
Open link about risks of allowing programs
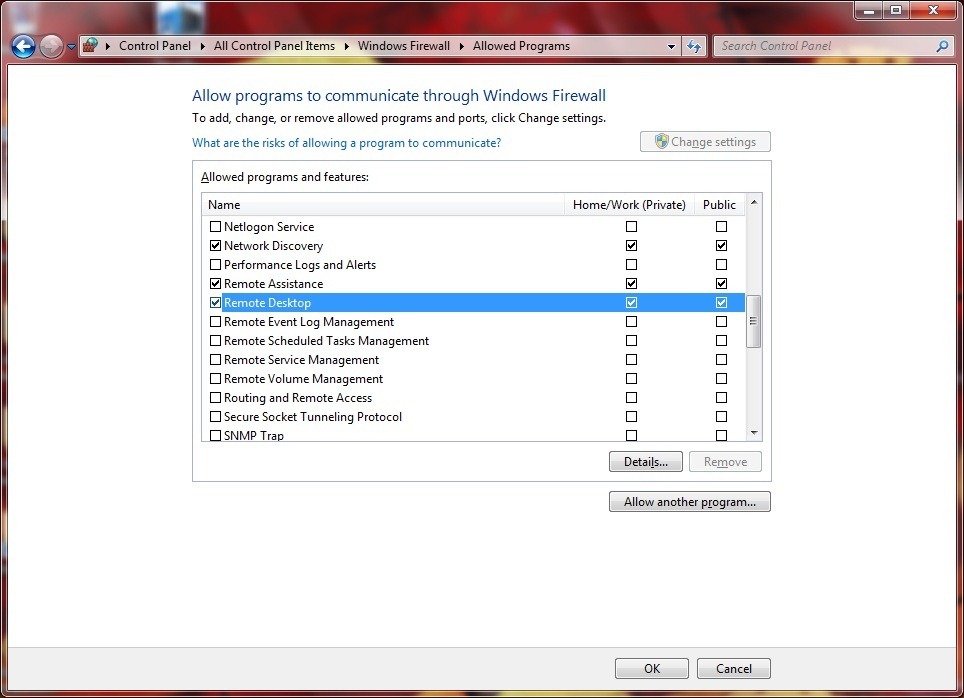(x=346, y=143)
